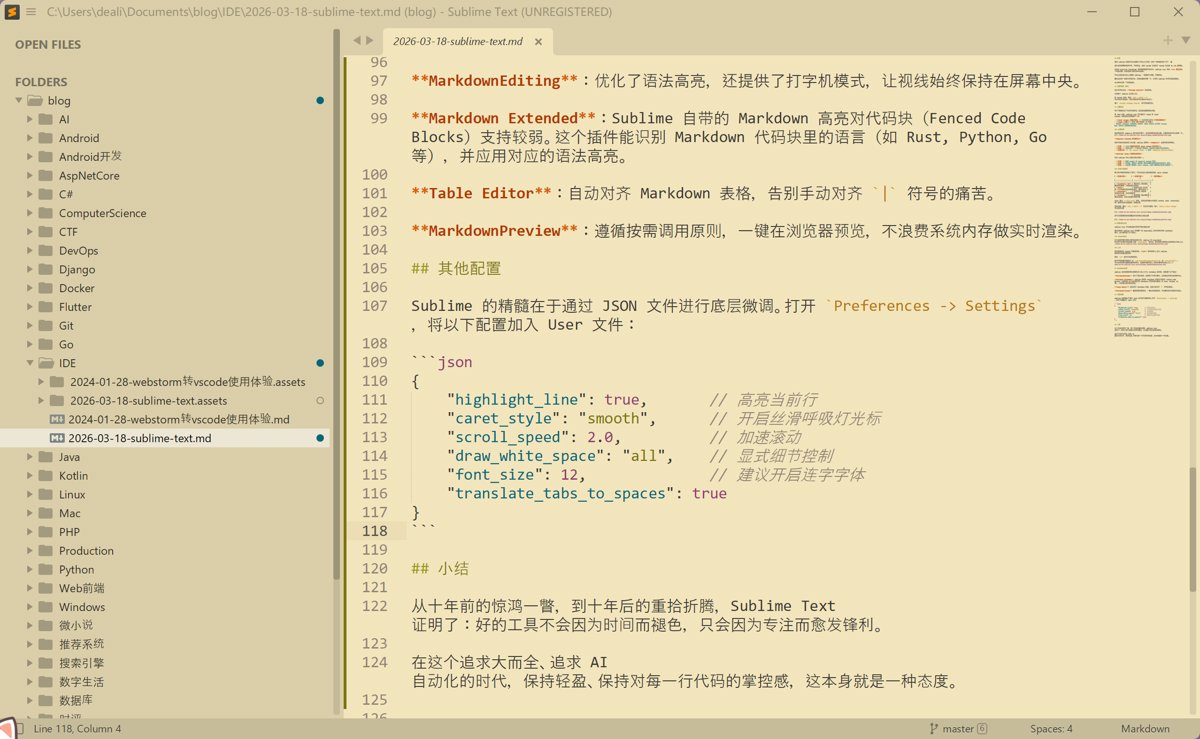Viewport: 1200px width, 739px height.
Task: Select the Android开发 folder row
Action: (164, 157)
